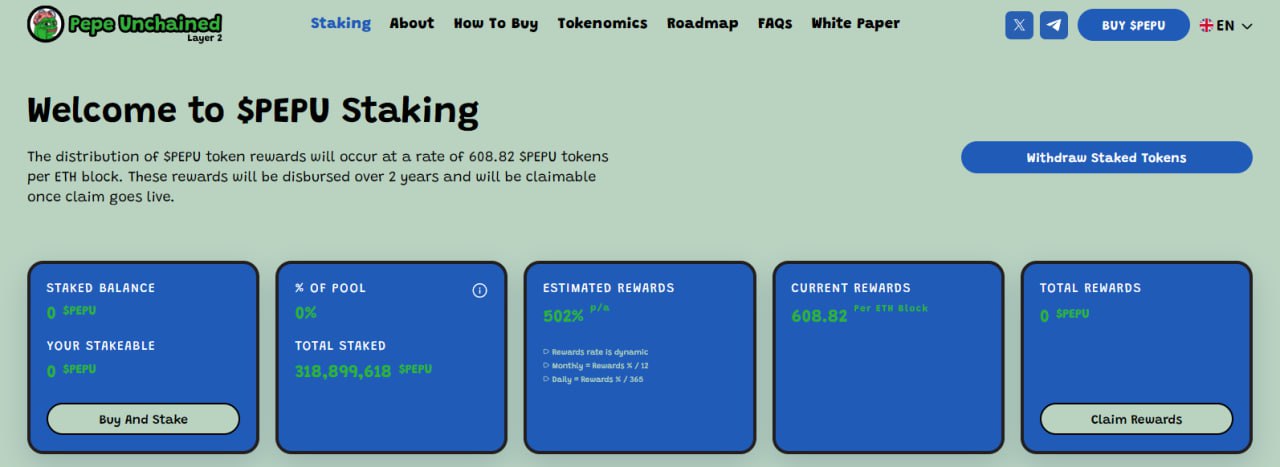Click the Buy And Stake button
The width and height of the screenshot is (1280, 467).
(143, 419)
